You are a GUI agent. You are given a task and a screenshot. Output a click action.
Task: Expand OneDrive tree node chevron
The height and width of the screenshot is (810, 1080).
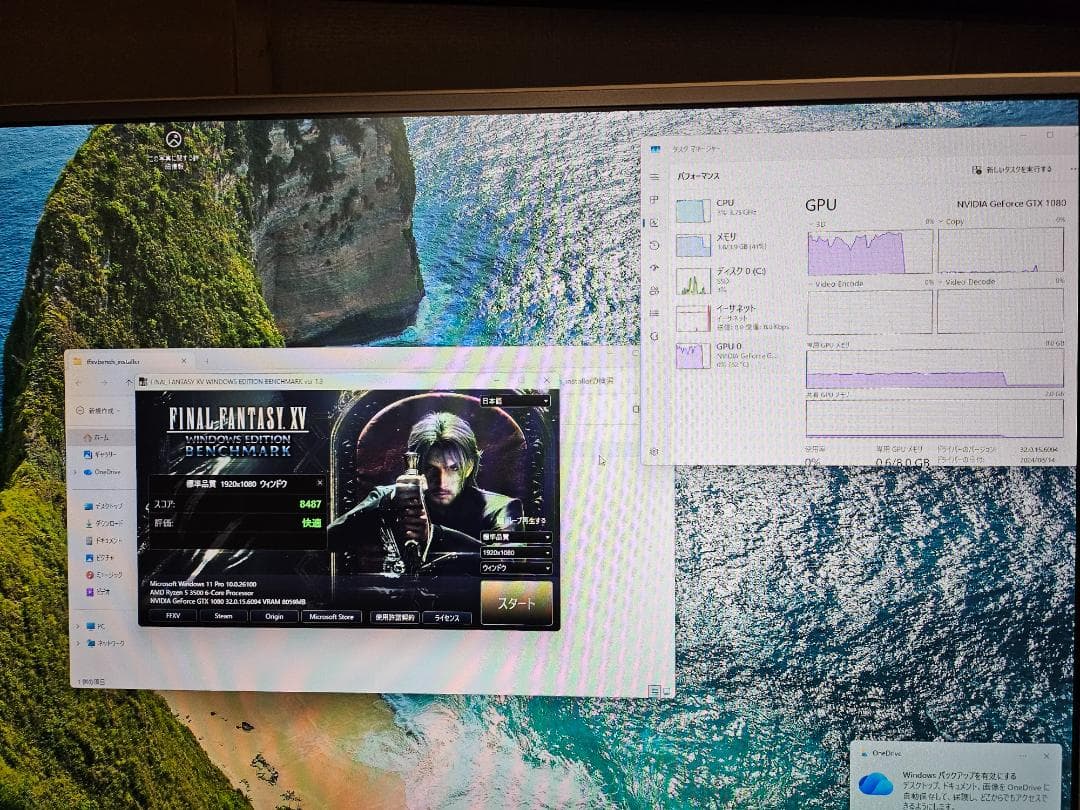tap(76, 472)
